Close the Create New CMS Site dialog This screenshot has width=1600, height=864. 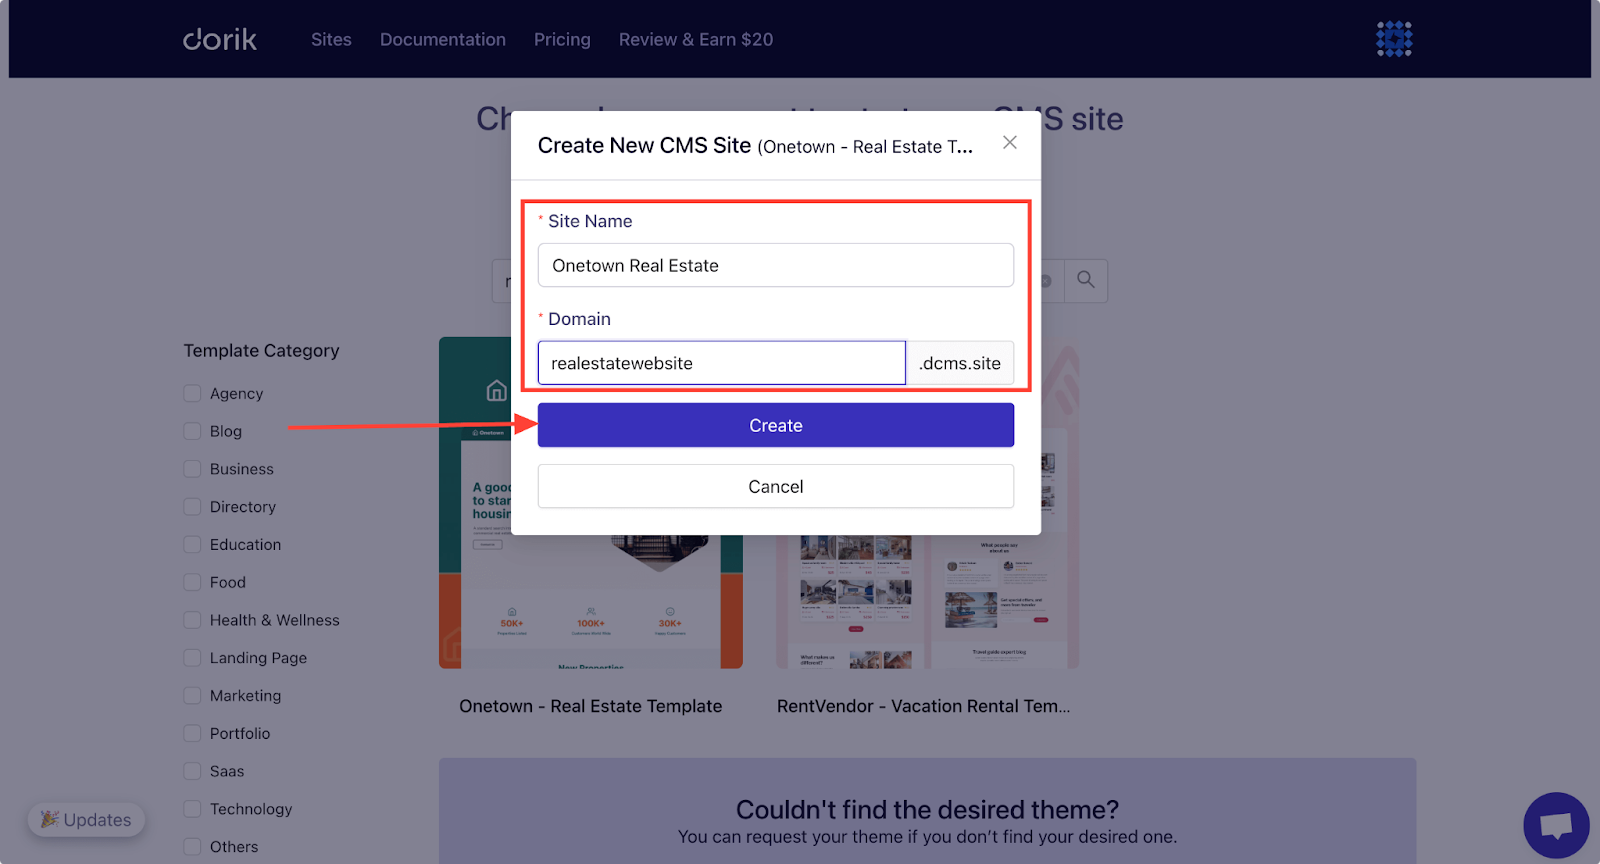pyautogui.click(x=1010, y=143)
